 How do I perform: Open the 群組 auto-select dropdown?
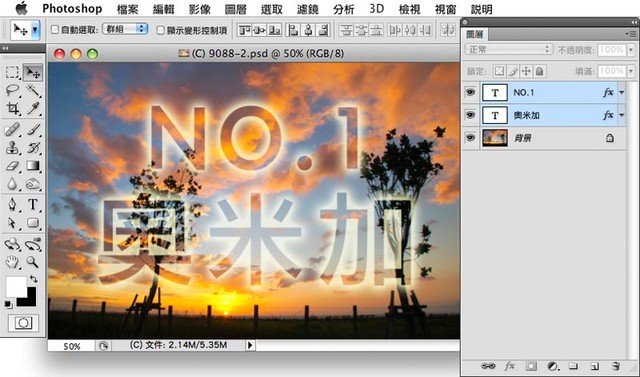[x=125, y=29]
